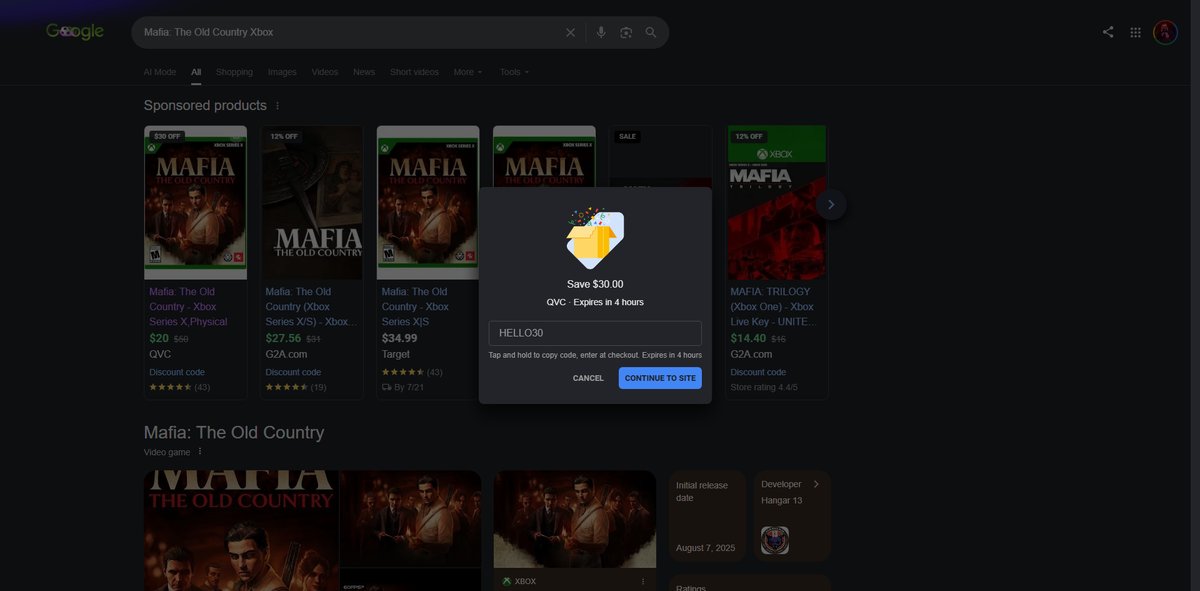Click Discount code under $27.56 G2A listing
This screenshot has width=1200, height=591.
293,372
